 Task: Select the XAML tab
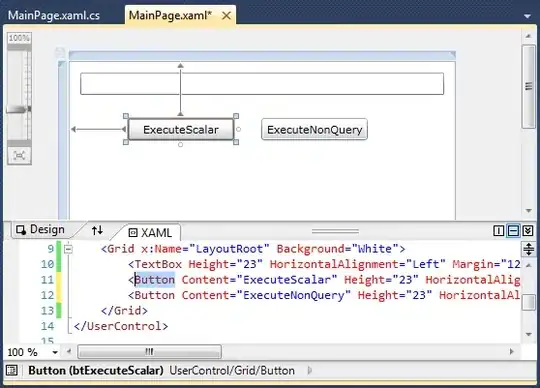(150, 233)
